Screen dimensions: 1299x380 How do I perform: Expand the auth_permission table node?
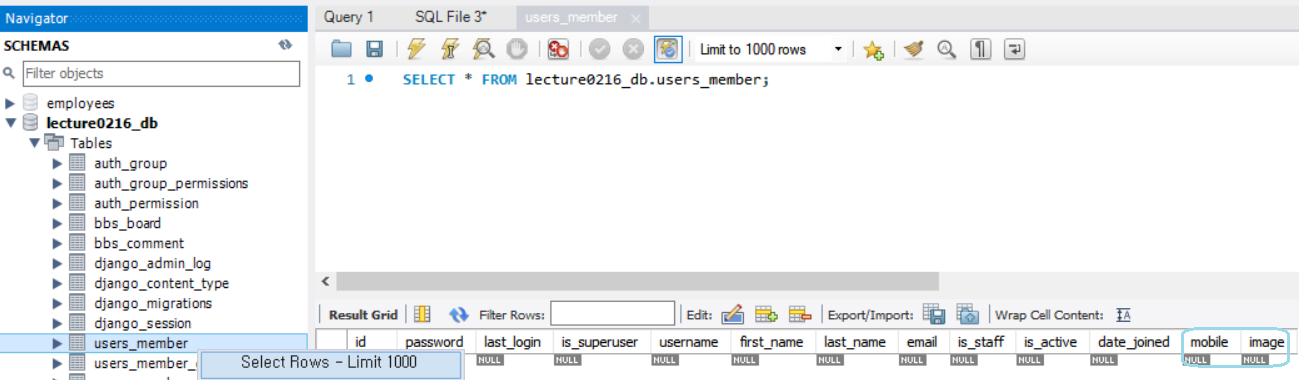58,203
